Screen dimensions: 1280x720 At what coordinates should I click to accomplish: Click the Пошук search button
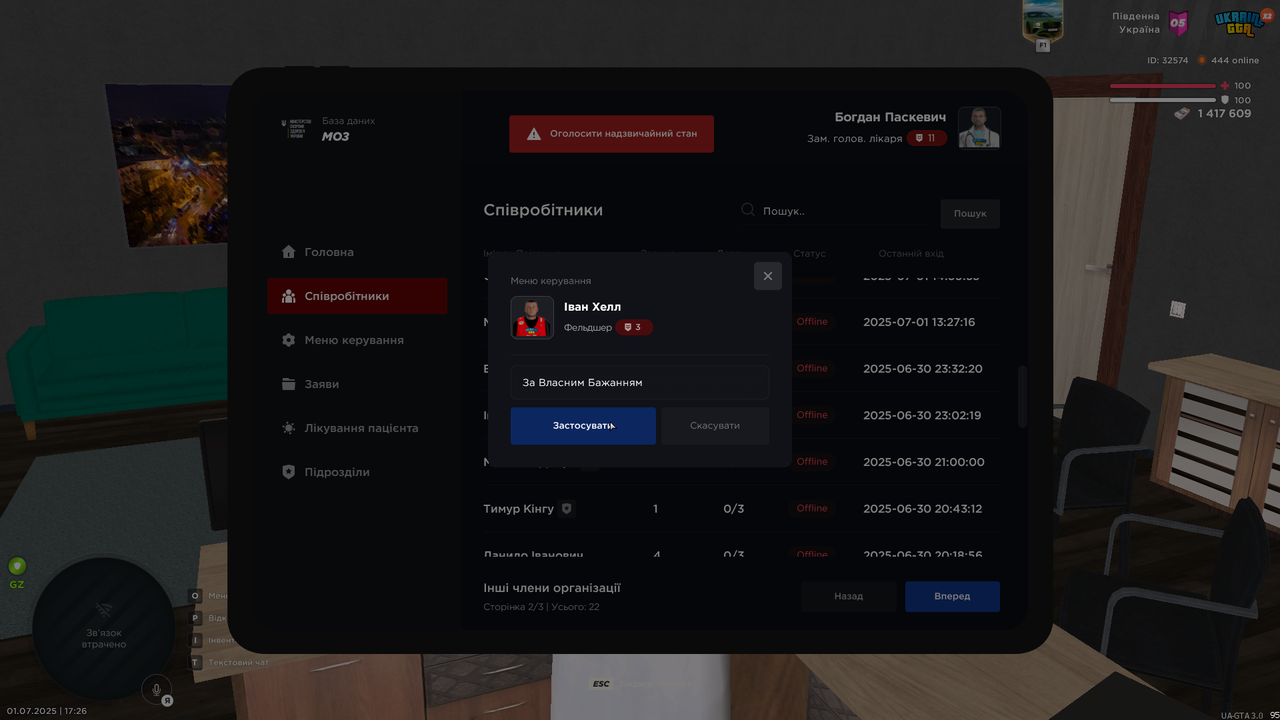coord(970,213)
